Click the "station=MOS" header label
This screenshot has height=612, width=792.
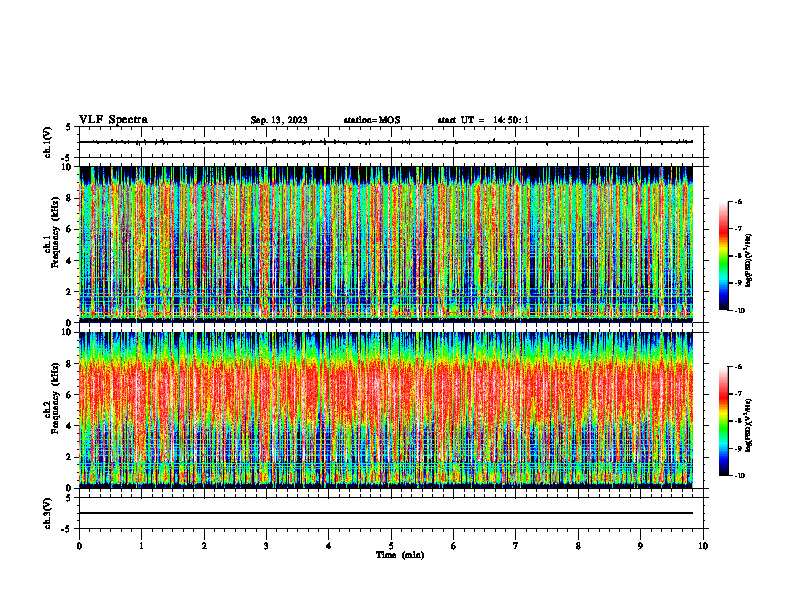tap(372, 120)
